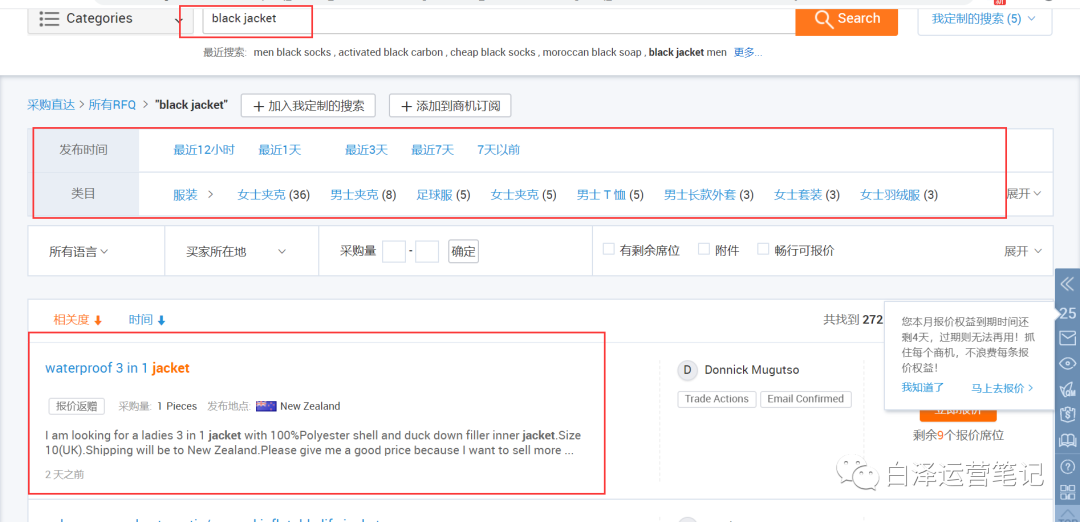Open the price tag dollar icon in sidebar
This screenshot has height=522, width=1080.
1068,415
